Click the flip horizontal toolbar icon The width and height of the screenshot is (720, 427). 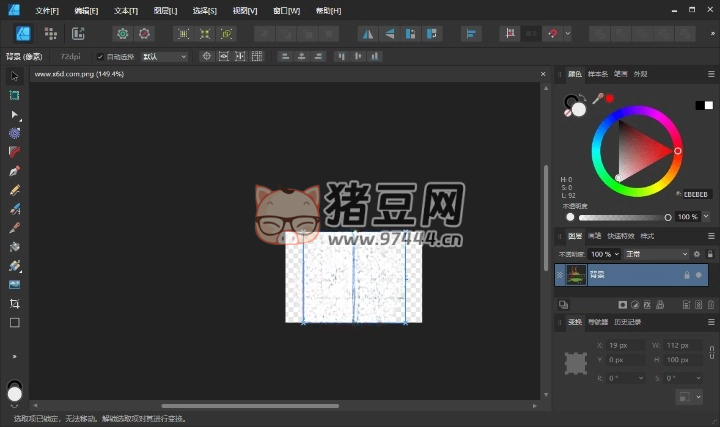367,33
